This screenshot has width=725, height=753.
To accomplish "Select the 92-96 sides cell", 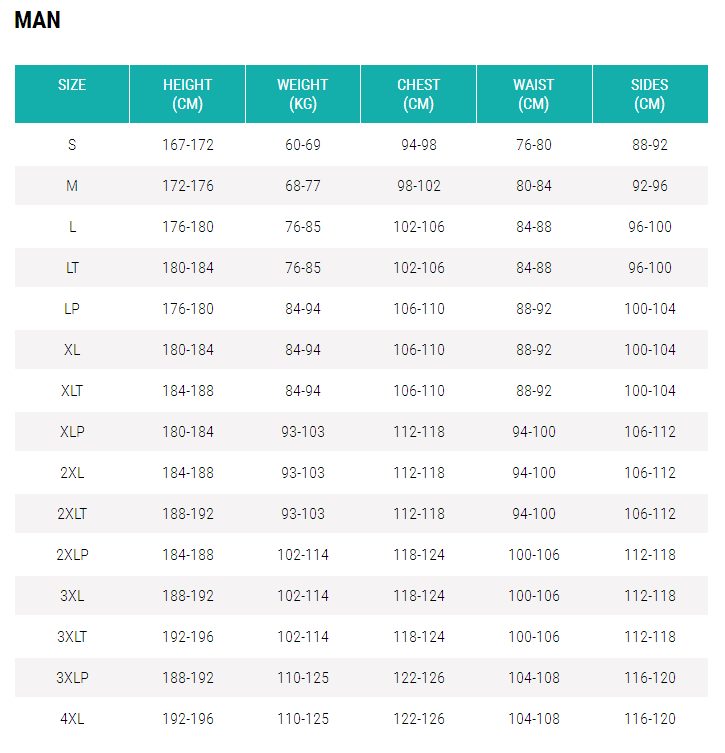I will click(x=650, y=186).
